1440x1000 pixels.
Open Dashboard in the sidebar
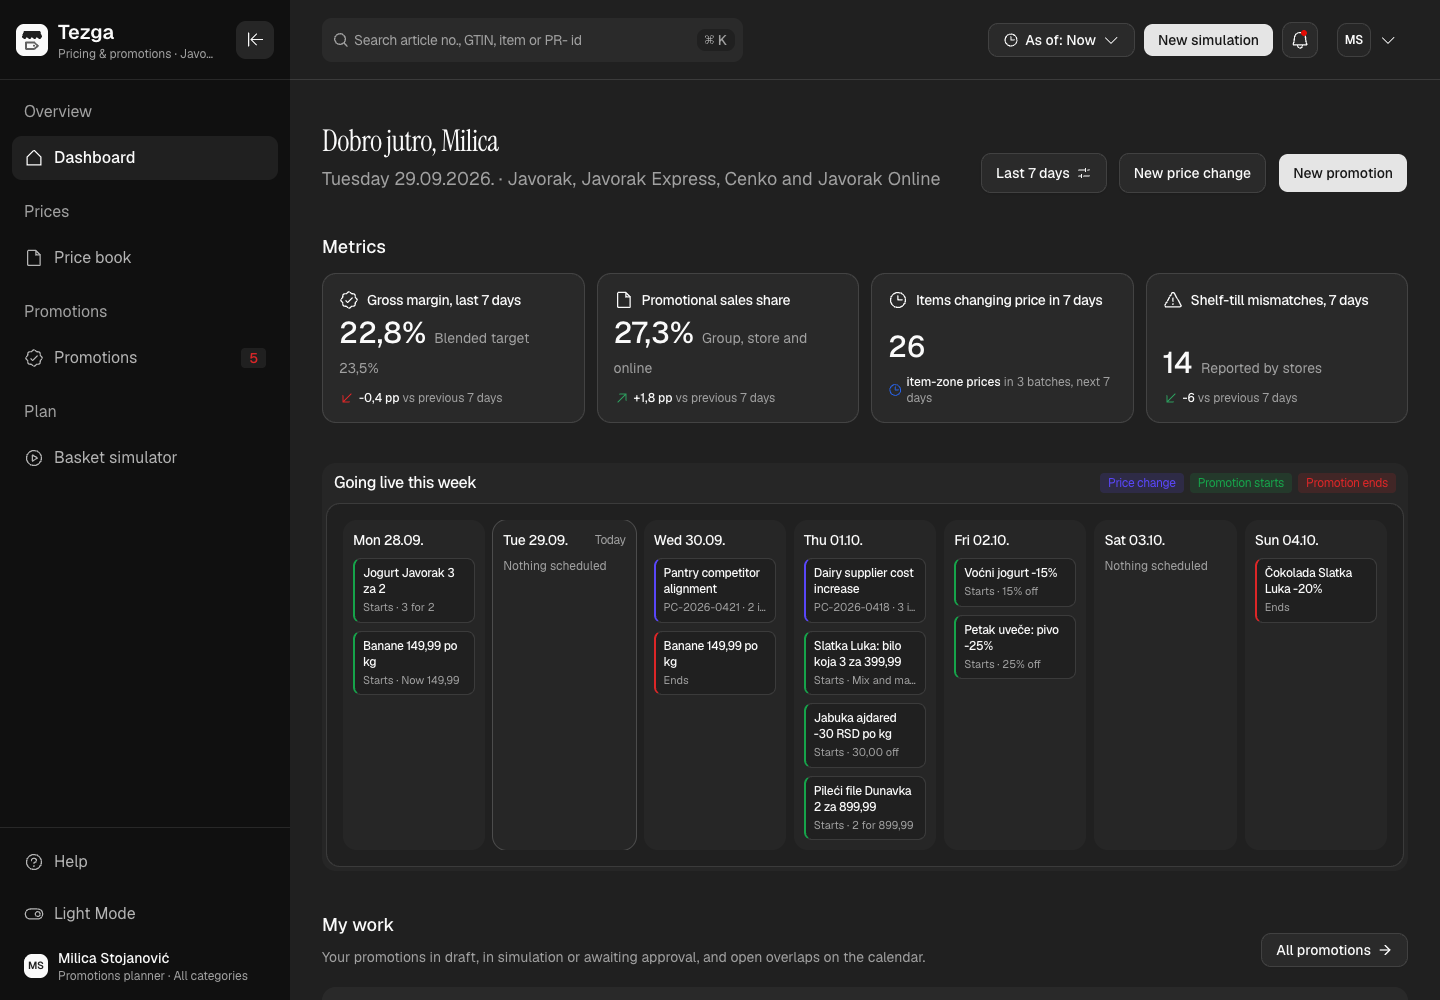pos(145,158)
